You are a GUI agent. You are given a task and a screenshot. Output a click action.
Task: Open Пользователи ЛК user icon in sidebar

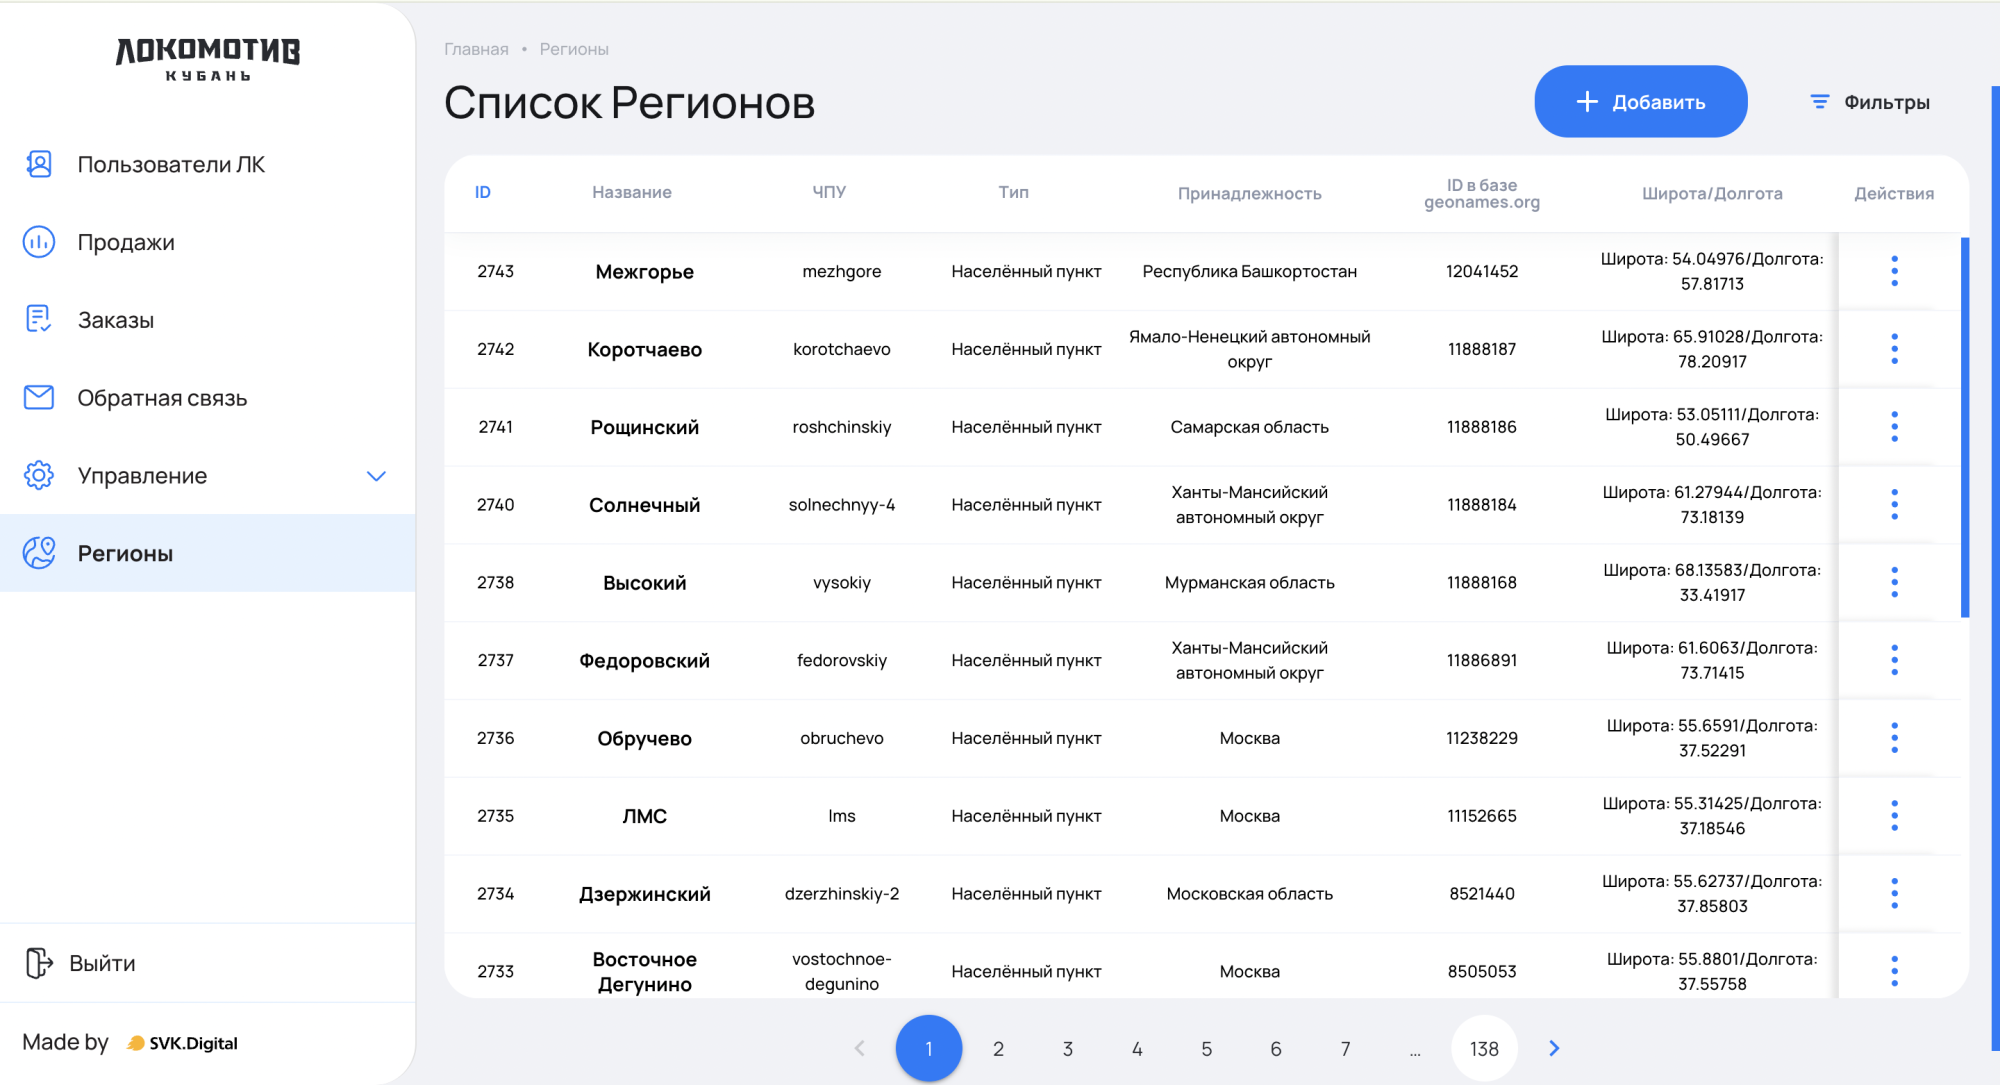(x=39, y=164)
